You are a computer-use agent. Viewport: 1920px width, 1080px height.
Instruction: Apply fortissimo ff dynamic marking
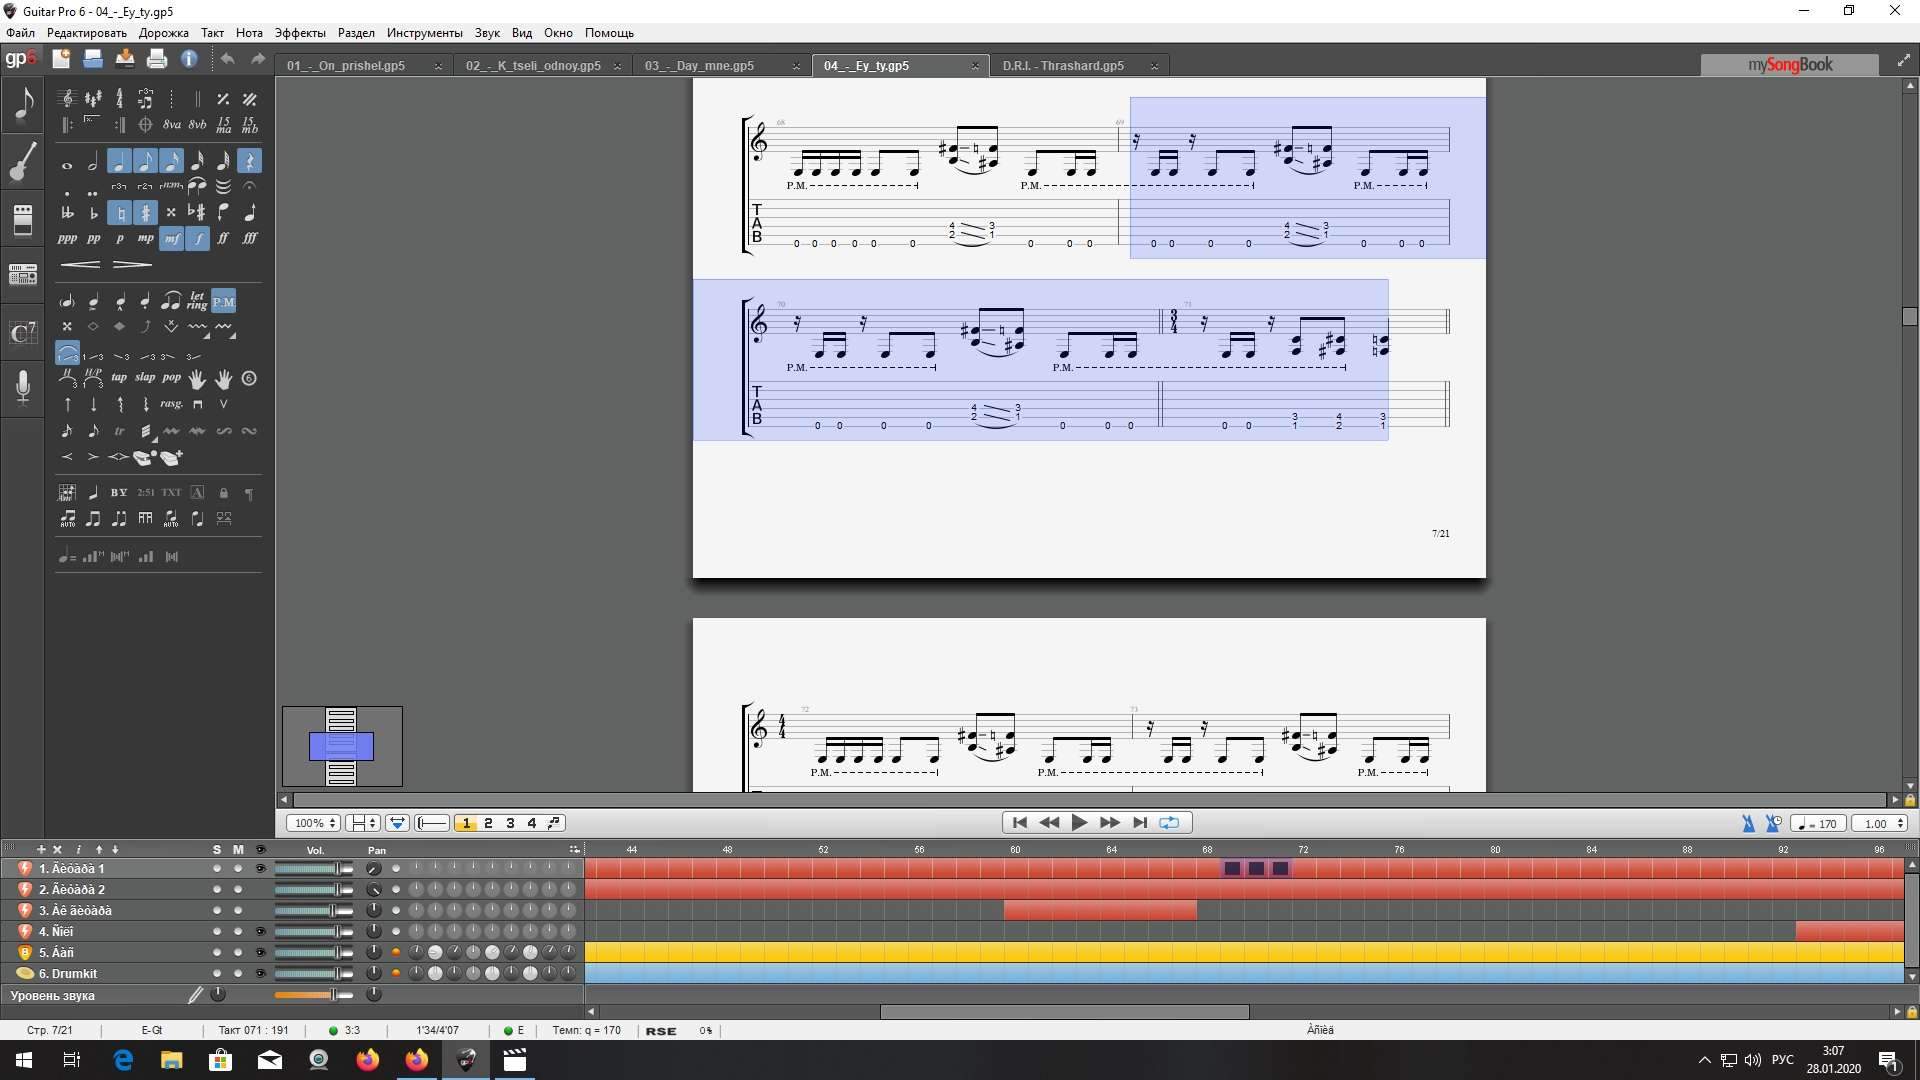[223, 239]
